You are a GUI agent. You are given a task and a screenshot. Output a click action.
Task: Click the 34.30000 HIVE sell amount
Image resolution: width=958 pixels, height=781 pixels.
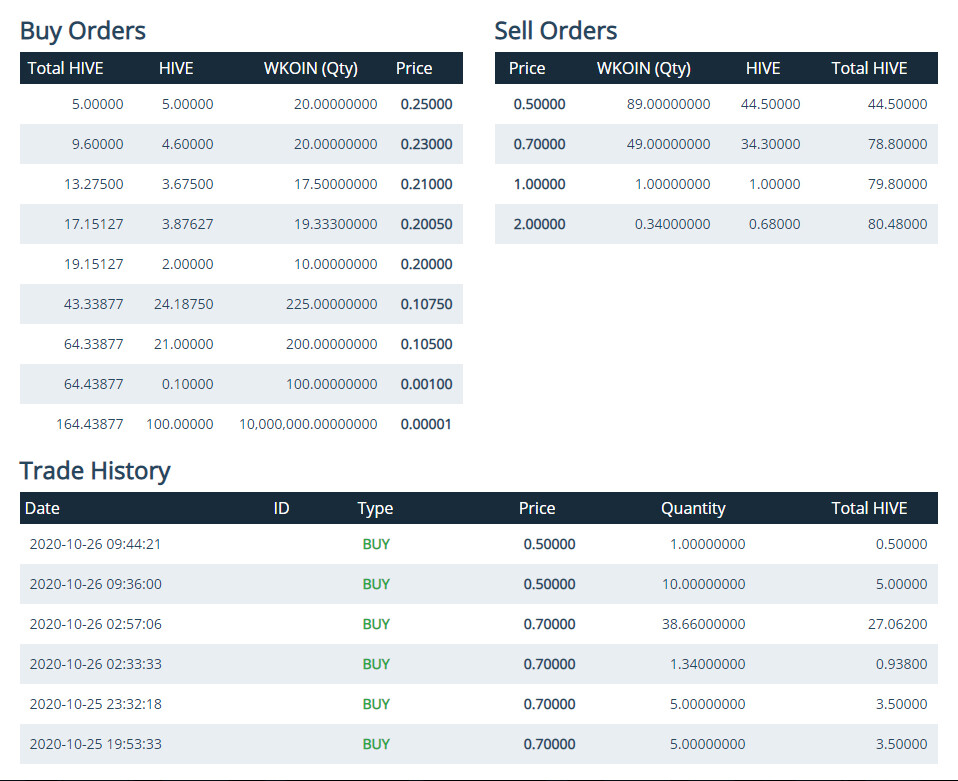[x=770, y=144]
